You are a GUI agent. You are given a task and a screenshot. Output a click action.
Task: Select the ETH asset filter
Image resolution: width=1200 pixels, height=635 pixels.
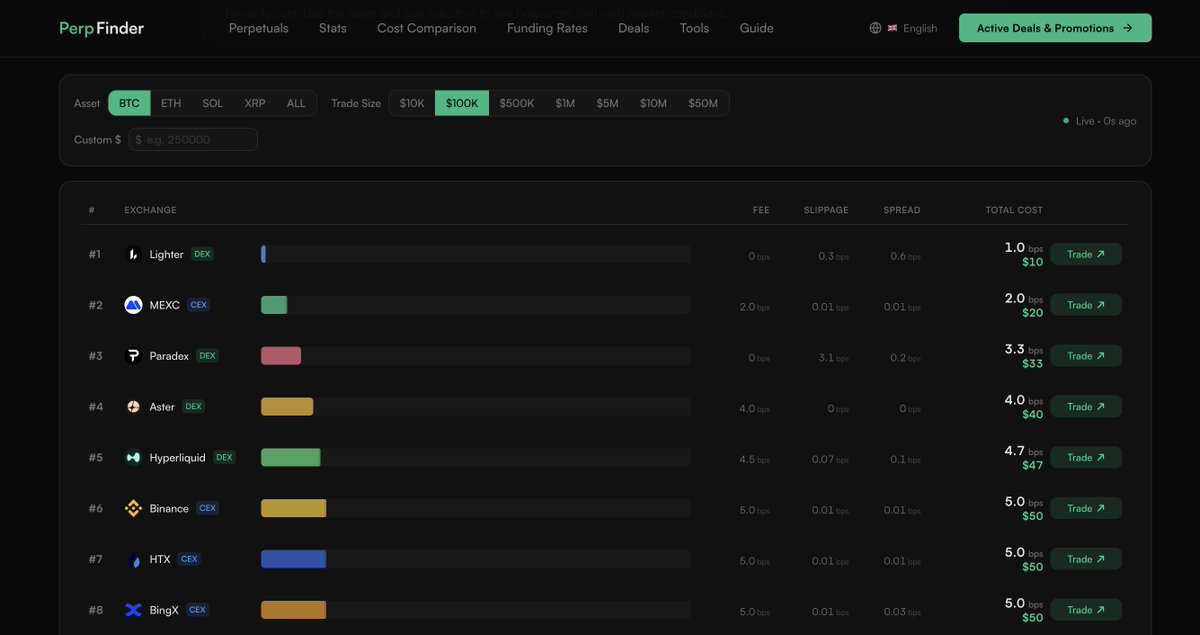point(170,102)
